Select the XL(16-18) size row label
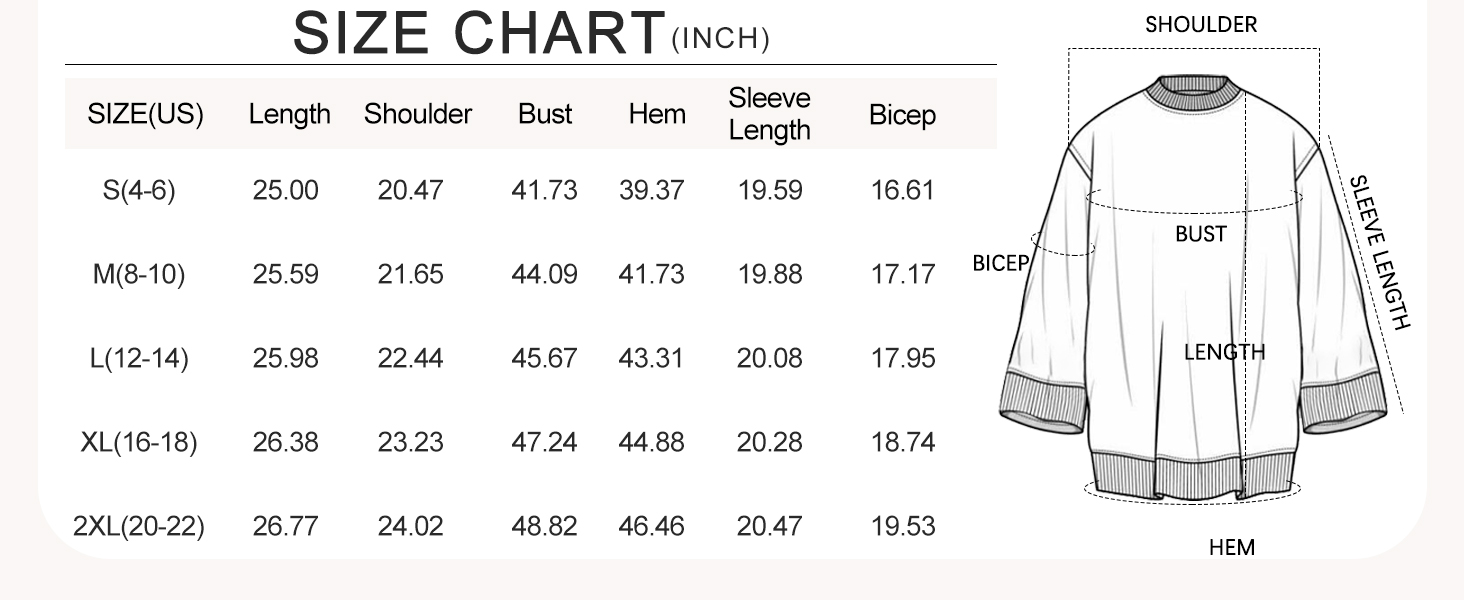The height and width of the screenshot is (600, 1464). click(x=139, y=442)
